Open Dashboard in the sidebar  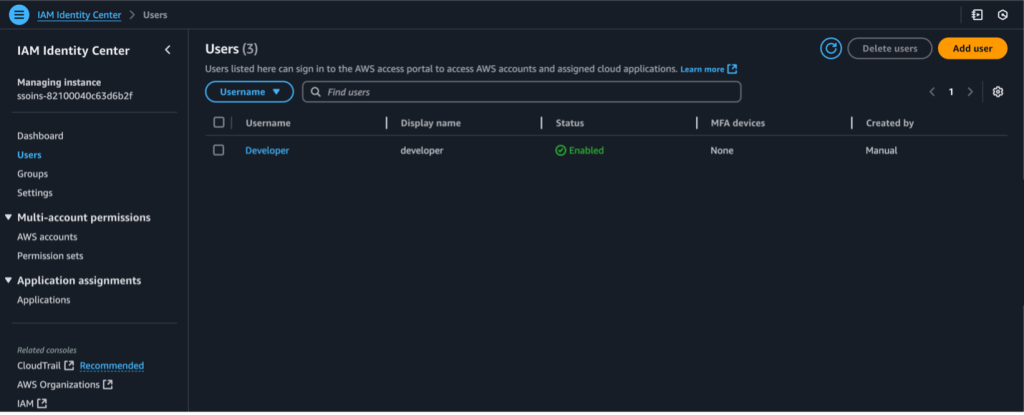coord(40,136)
